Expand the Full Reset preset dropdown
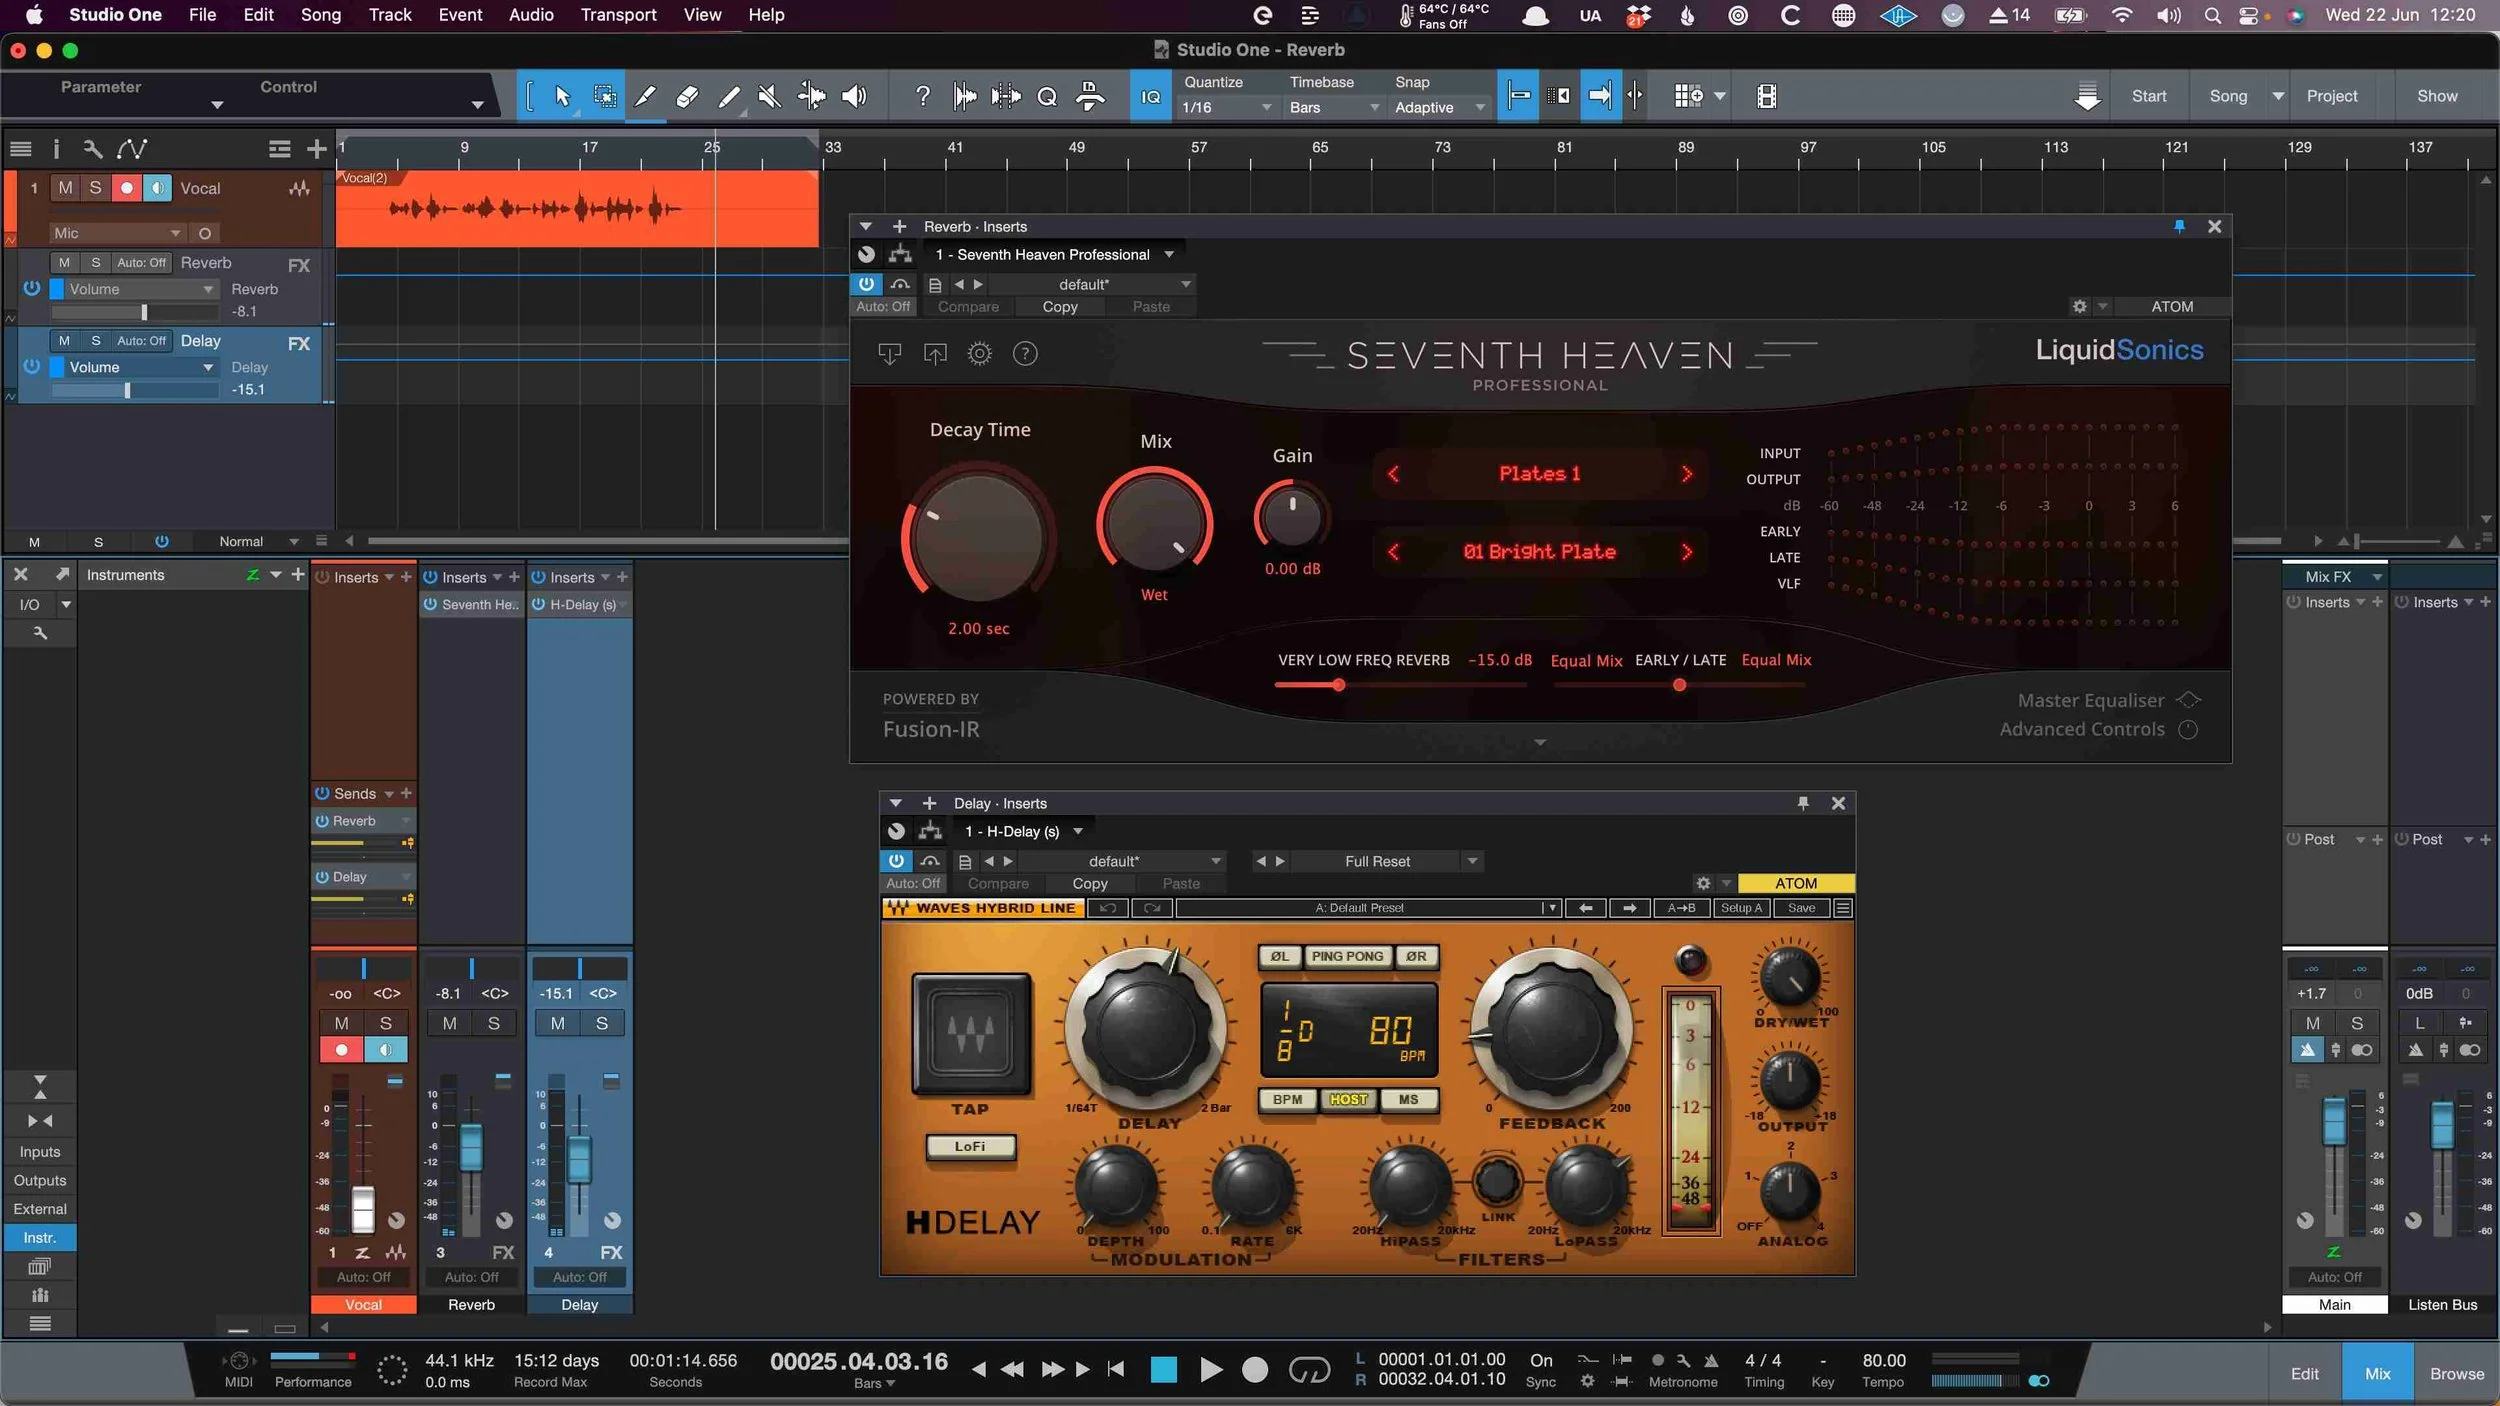This screenshot has height=1406, width=2500. tap(1472, 861)
